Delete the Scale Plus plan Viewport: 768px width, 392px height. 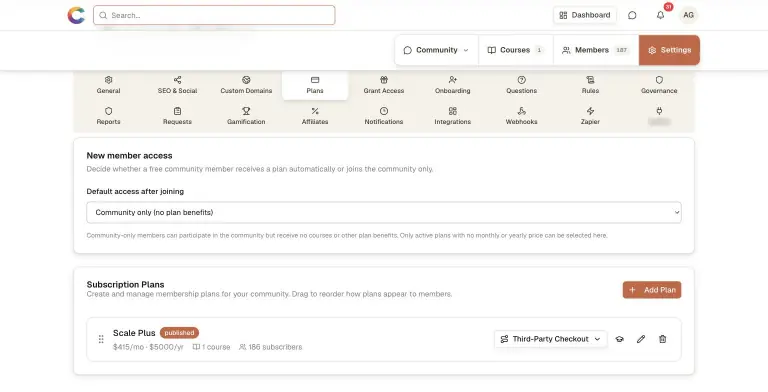pyautogui.click(x=663, y=339)
